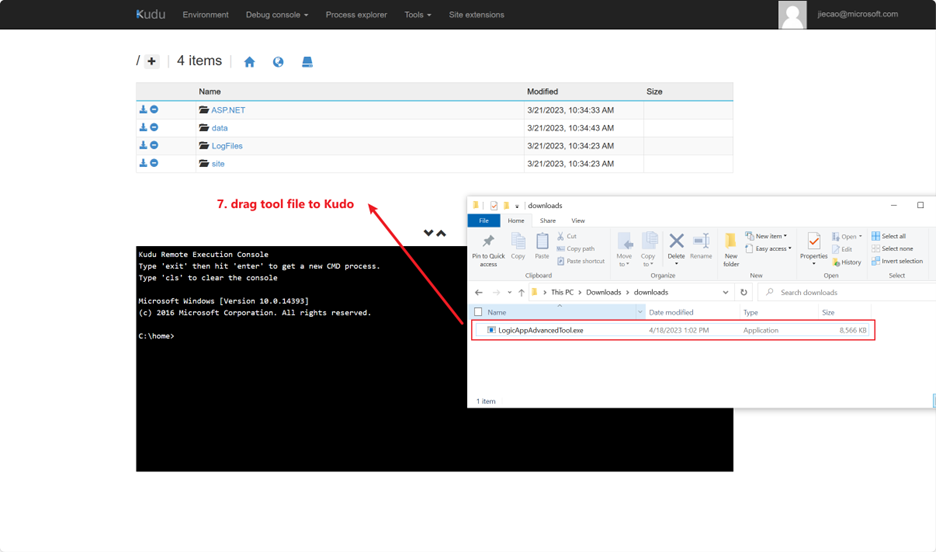The width and height of the screenshot is (936, 552).
Task: Open the LogFiles folder link
Action: point(227,146)
